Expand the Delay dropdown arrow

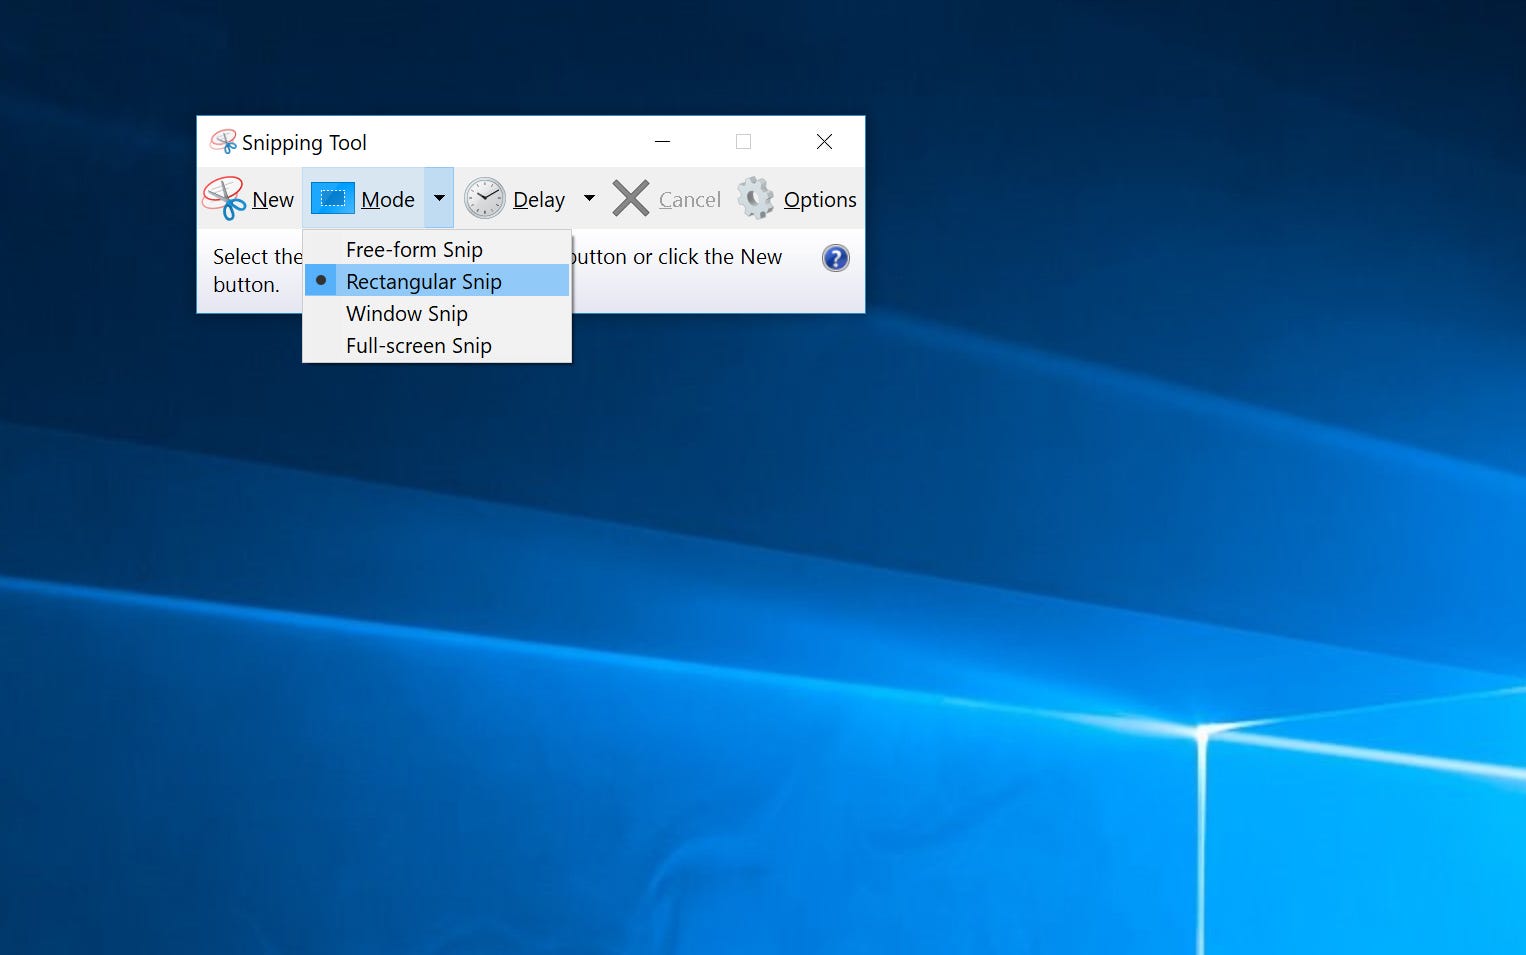(x=589, y=198)
